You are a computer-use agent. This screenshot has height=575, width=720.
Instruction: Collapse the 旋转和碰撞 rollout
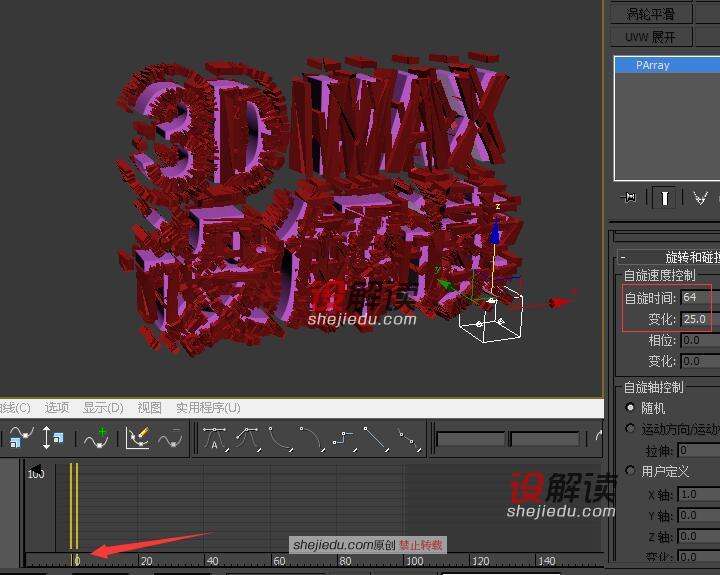click(x=669, y=257)
